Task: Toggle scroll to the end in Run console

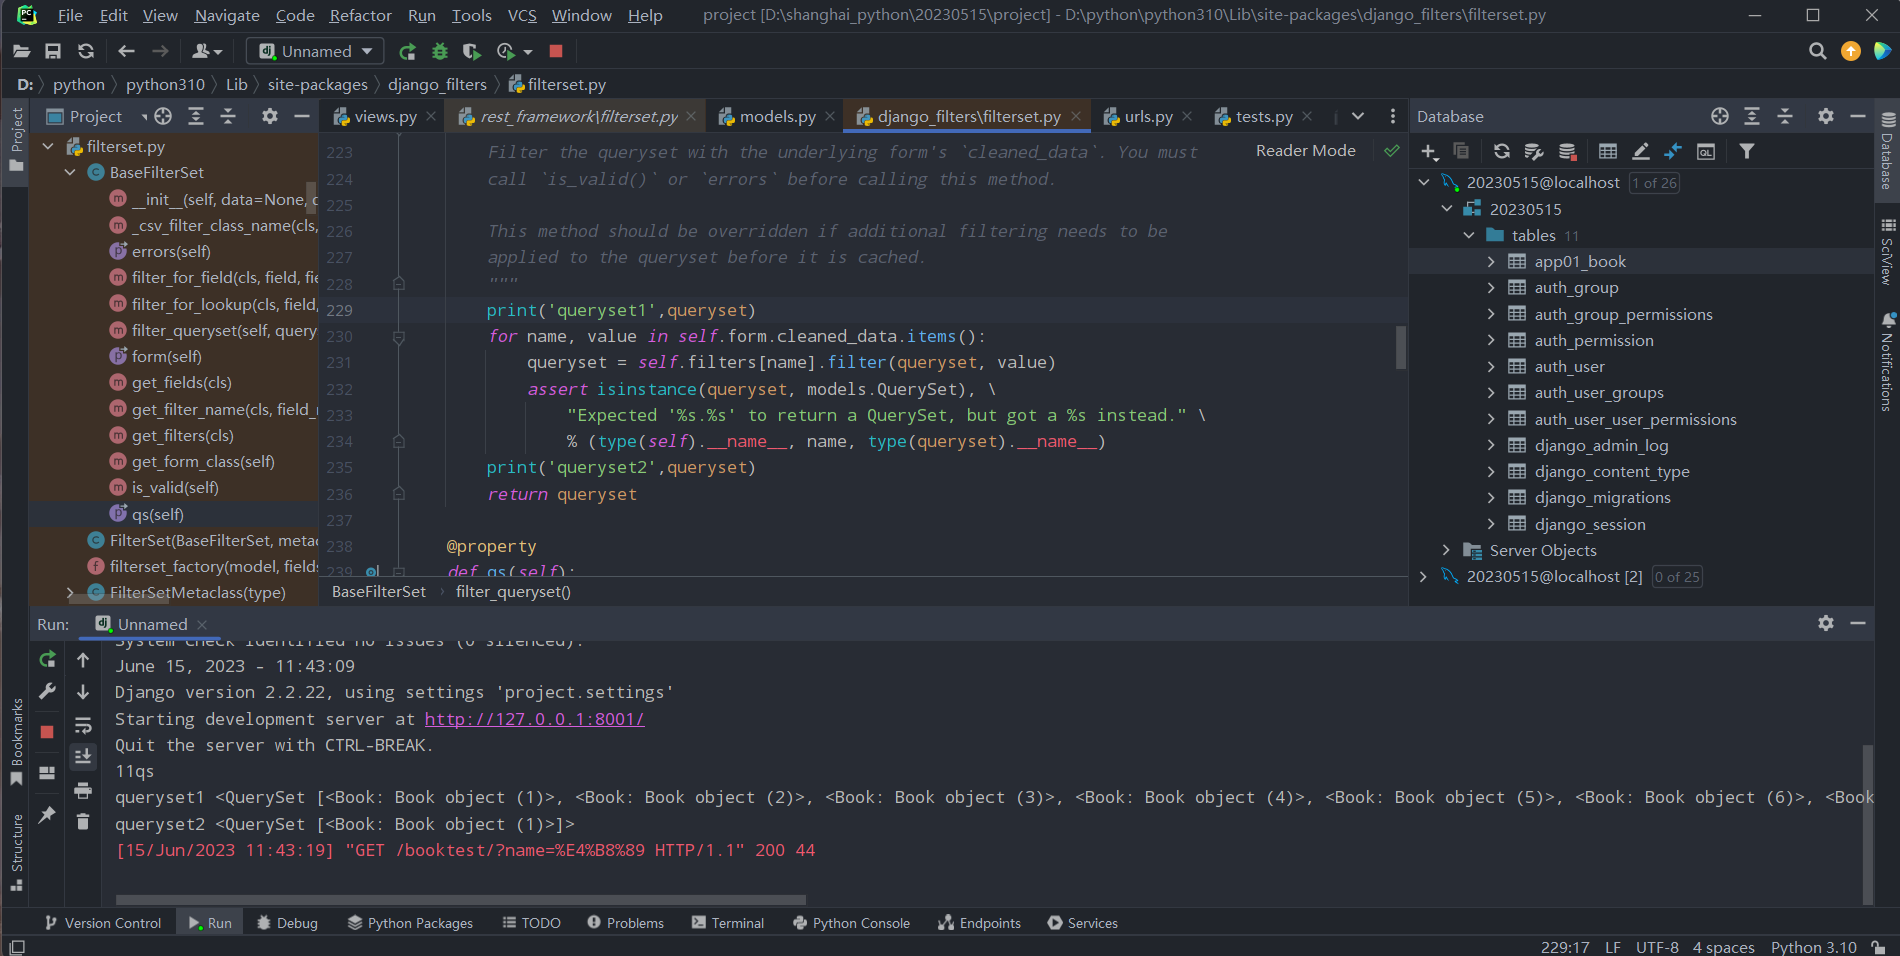Action: (x=83, y=757)
